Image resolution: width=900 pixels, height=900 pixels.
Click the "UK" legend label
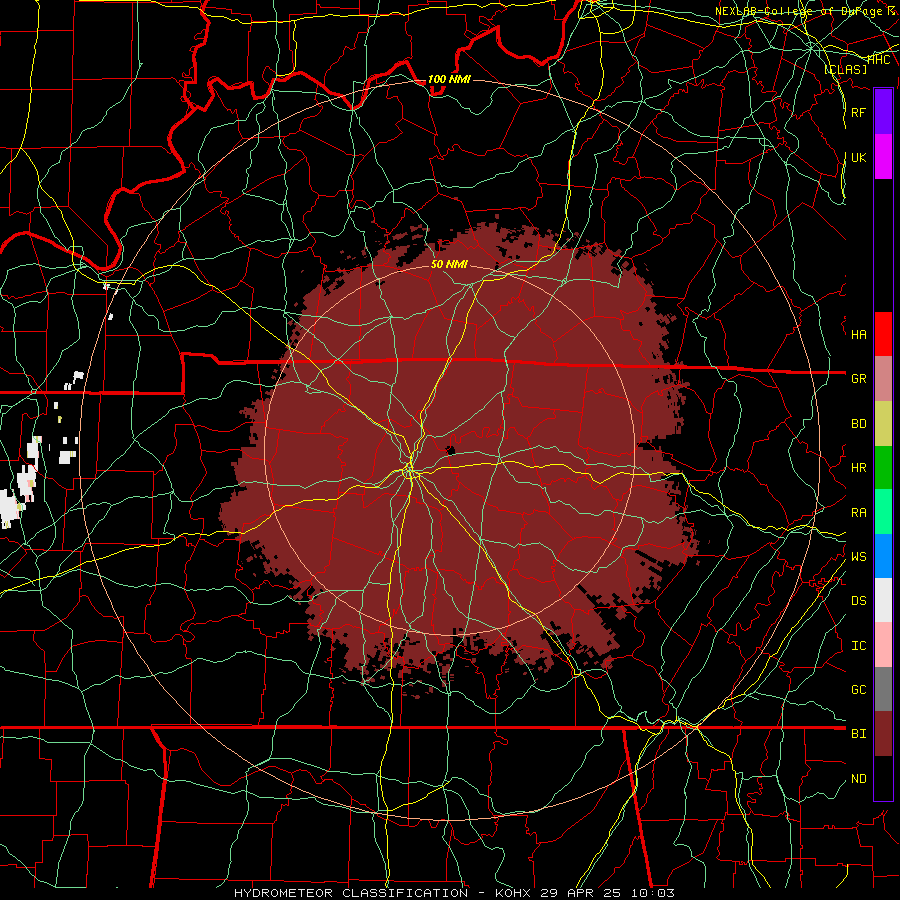[858, 157]
